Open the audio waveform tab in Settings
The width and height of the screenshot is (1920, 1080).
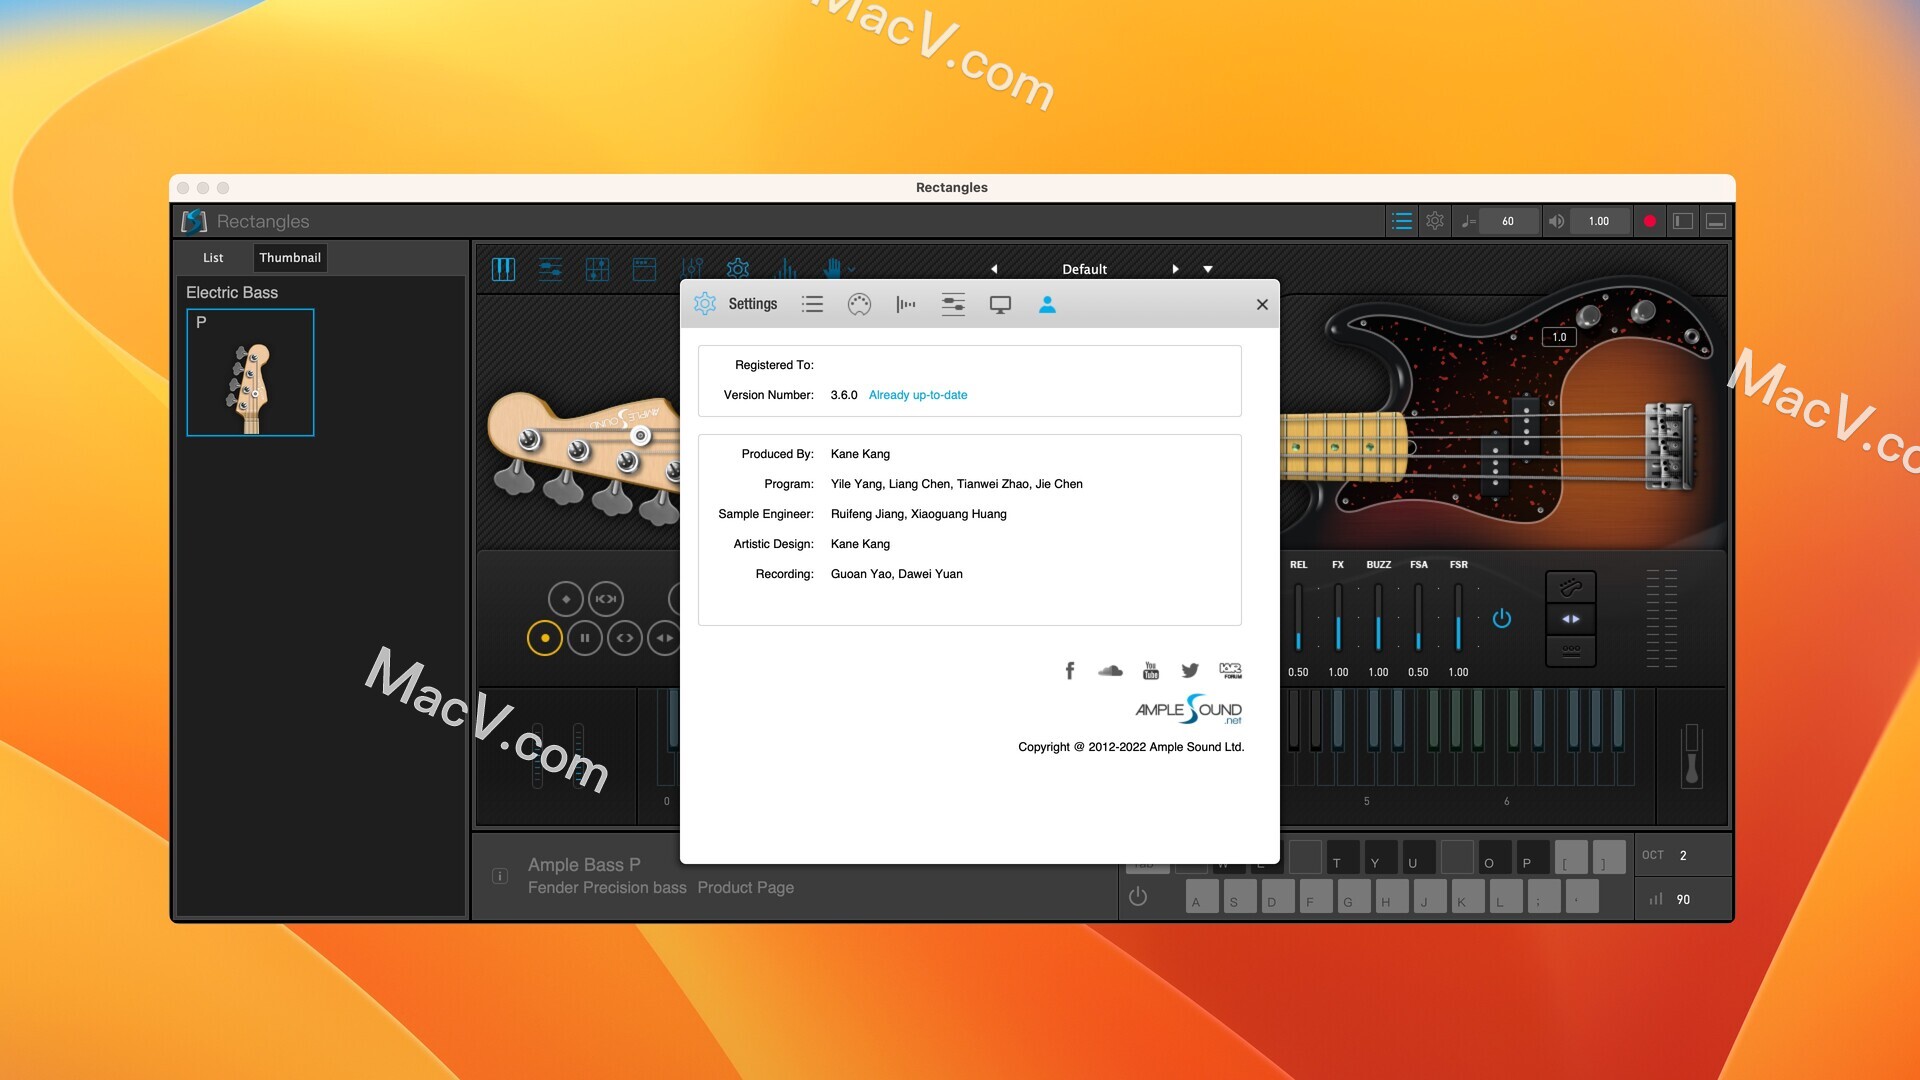coord(906,304)
